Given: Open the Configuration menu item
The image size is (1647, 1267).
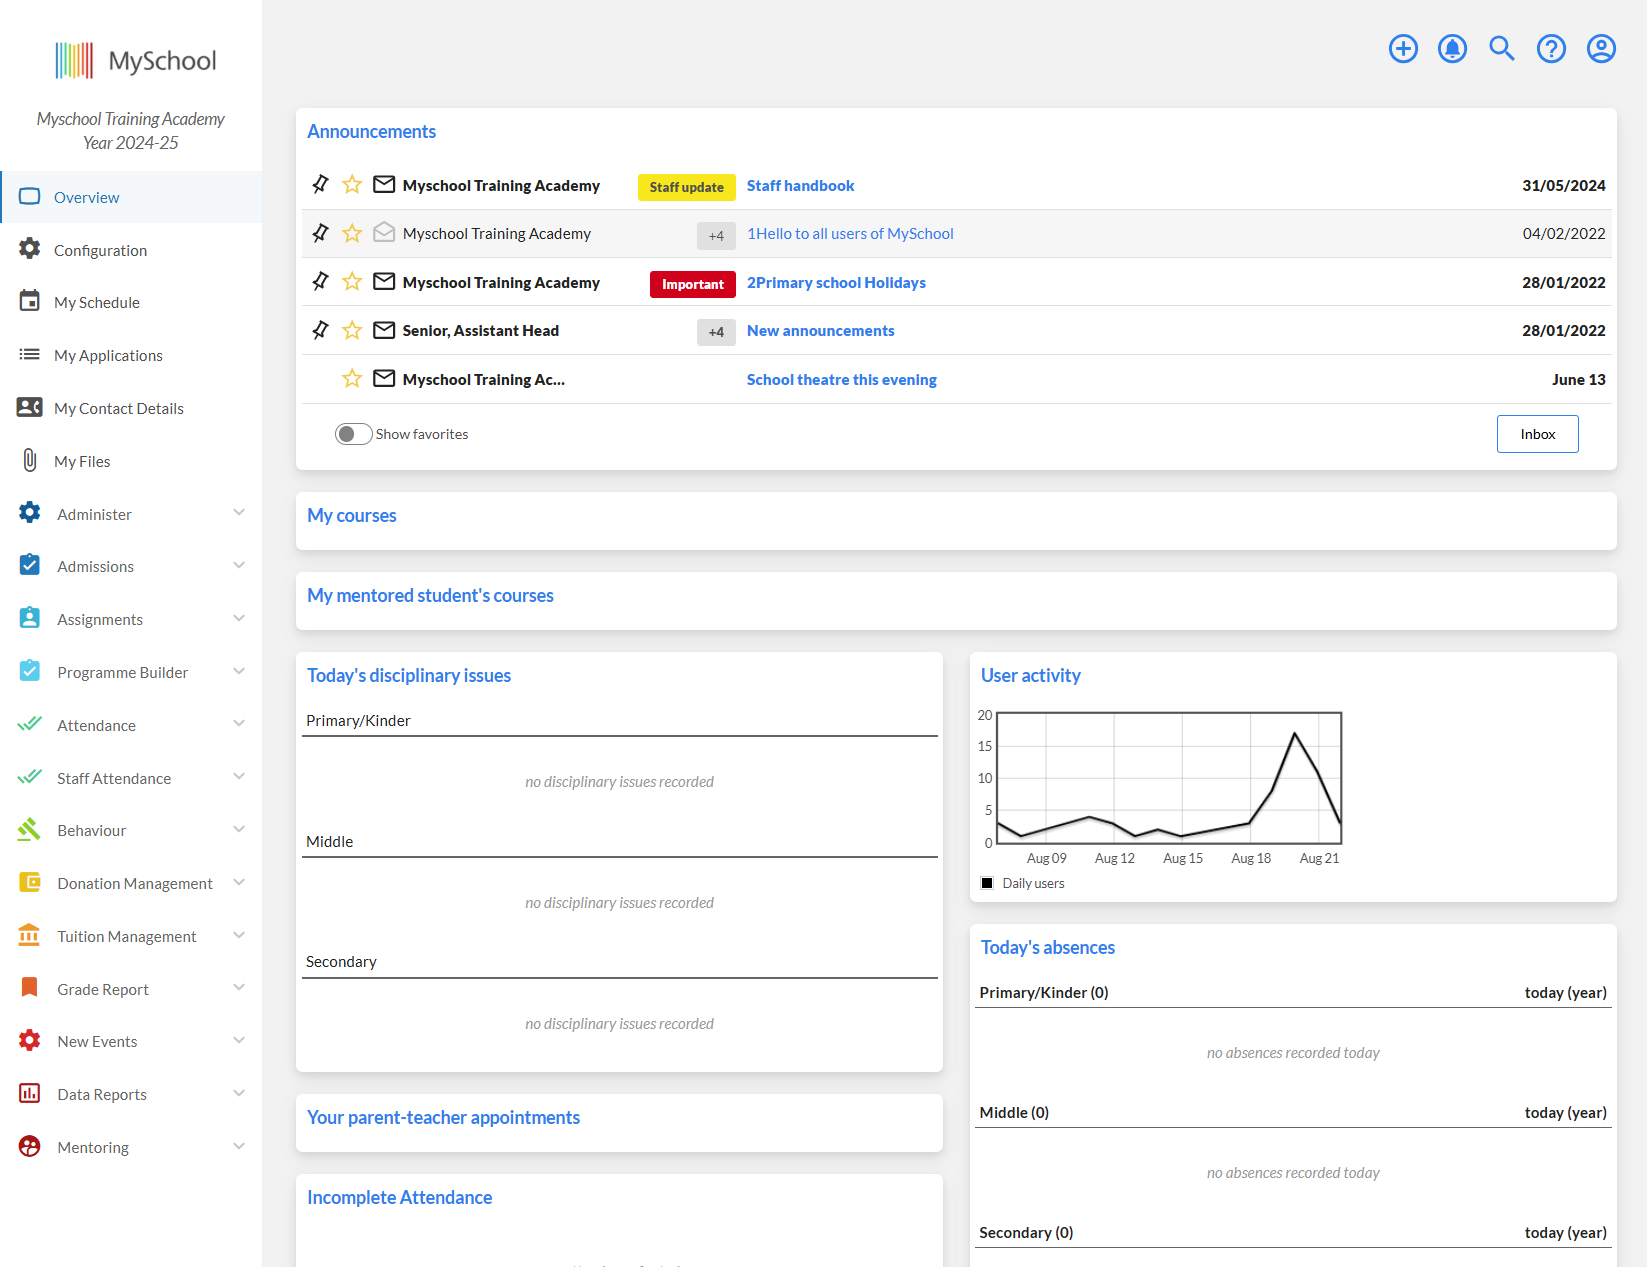Looking at the screenshot, I should coord(100,250).
